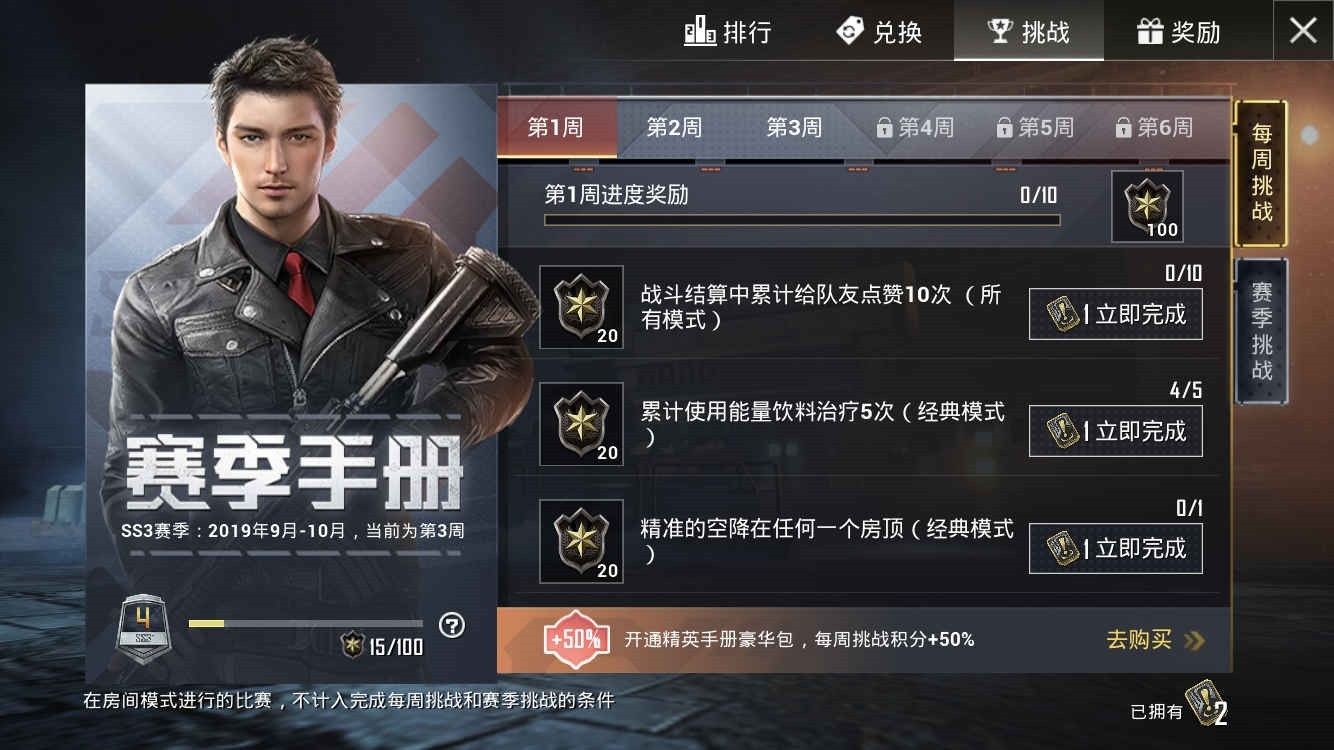Image resolution: width=1334 pixels, height=750 pixels.
Task: Tap the +50% elite pass badge icon
Action: 576,639
